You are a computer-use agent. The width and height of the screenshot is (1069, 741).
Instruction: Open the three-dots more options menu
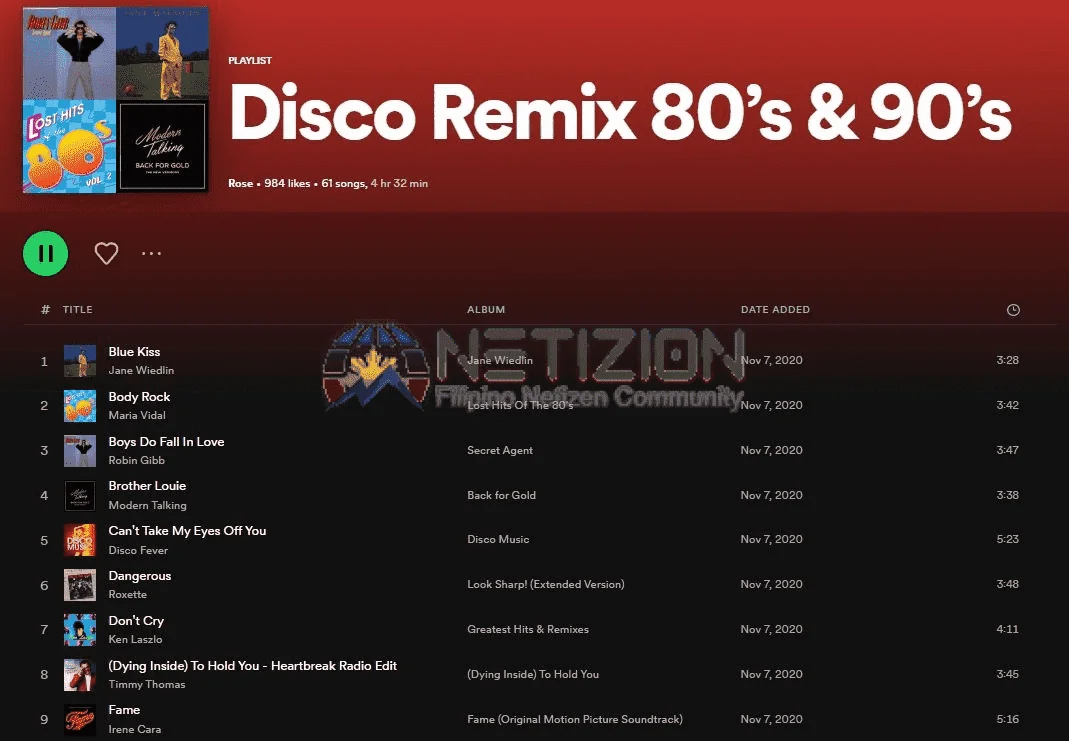coord(151,254)
